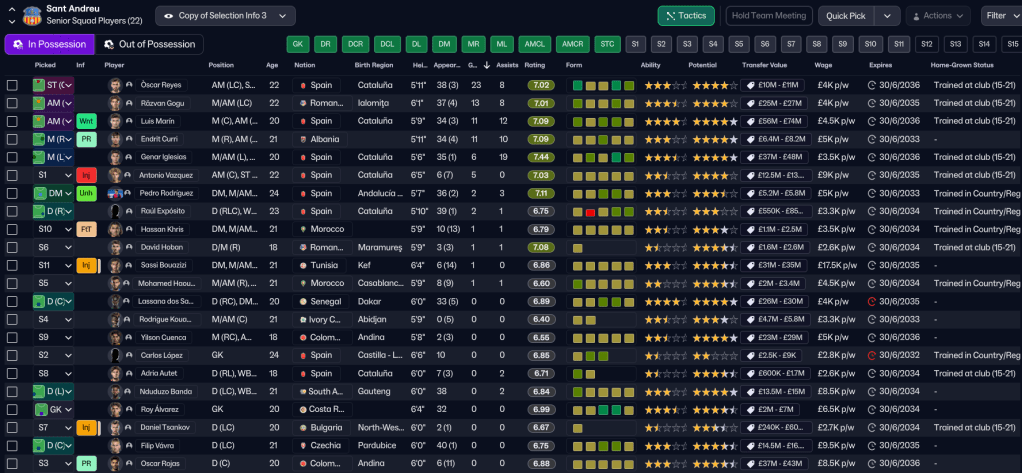The width and height of the screenshot is (1022, 473).
Task: Tick the checkbox for Òscar Reyes
Action: pos(12,85)
